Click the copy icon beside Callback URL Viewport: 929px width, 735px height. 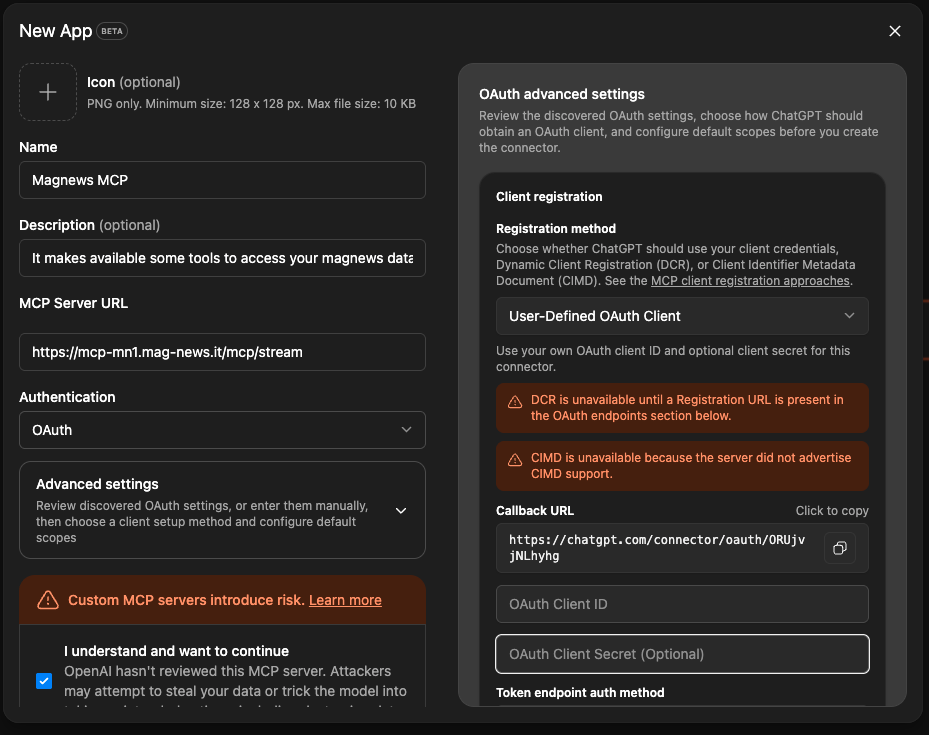point(840,548)
